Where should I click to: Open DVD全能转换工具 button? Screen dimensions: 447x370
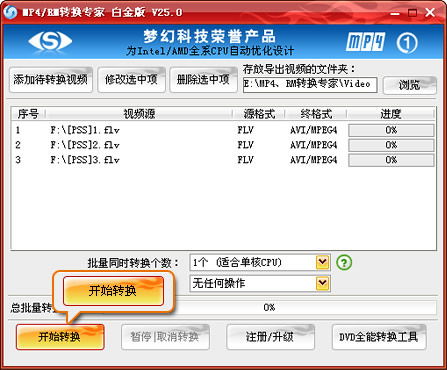tap(379, 337)
